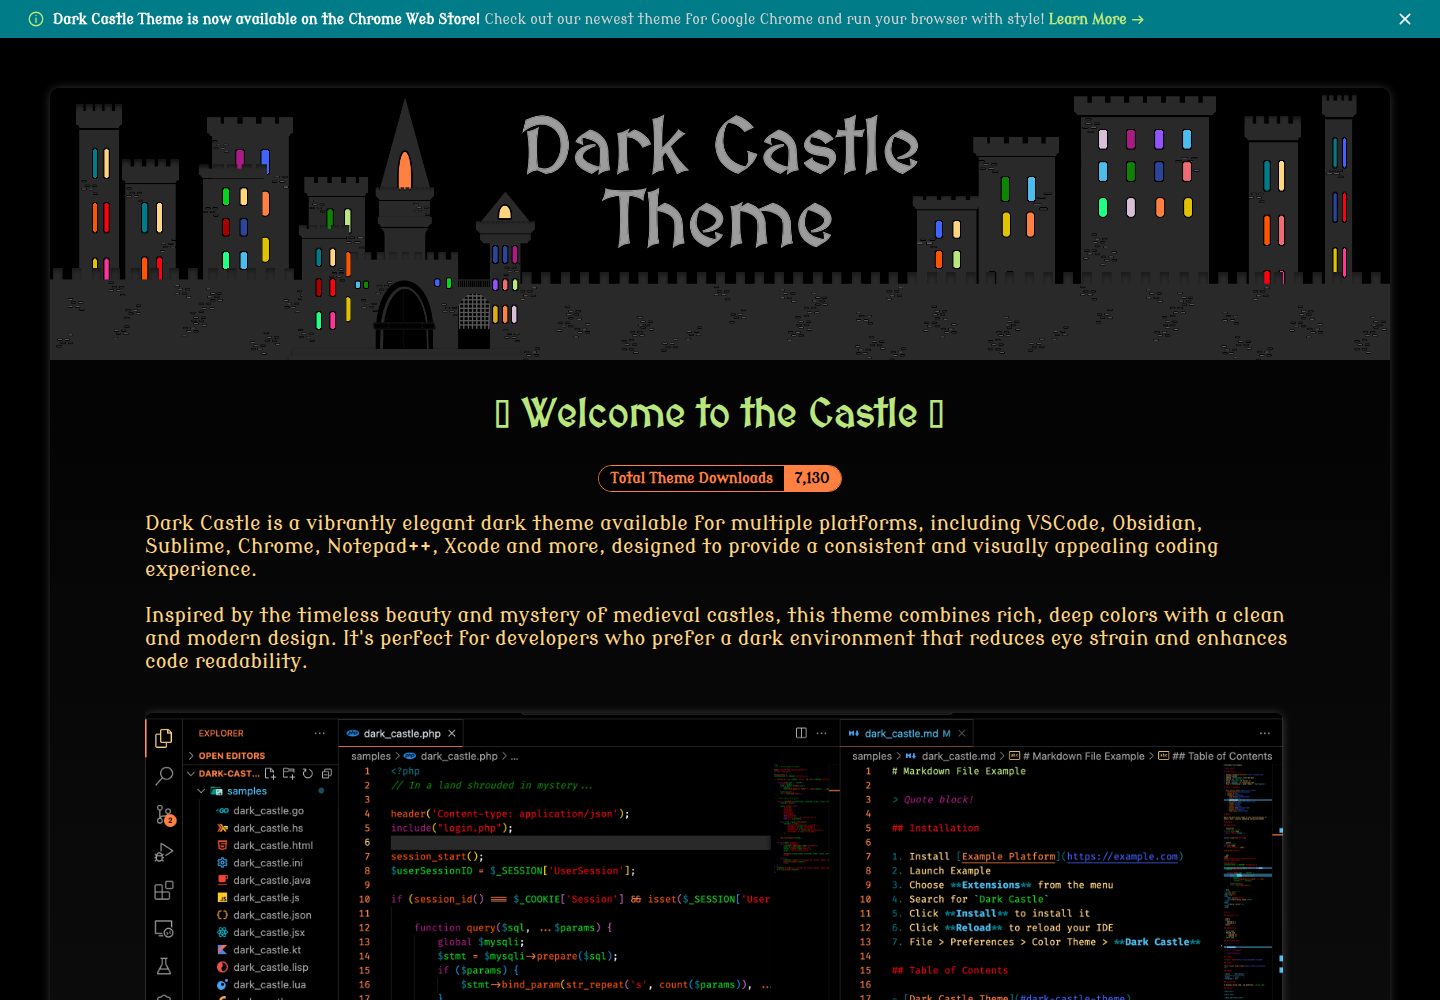
Task: Select dark_castle.kt in file tree
Action: pos(267,950)
